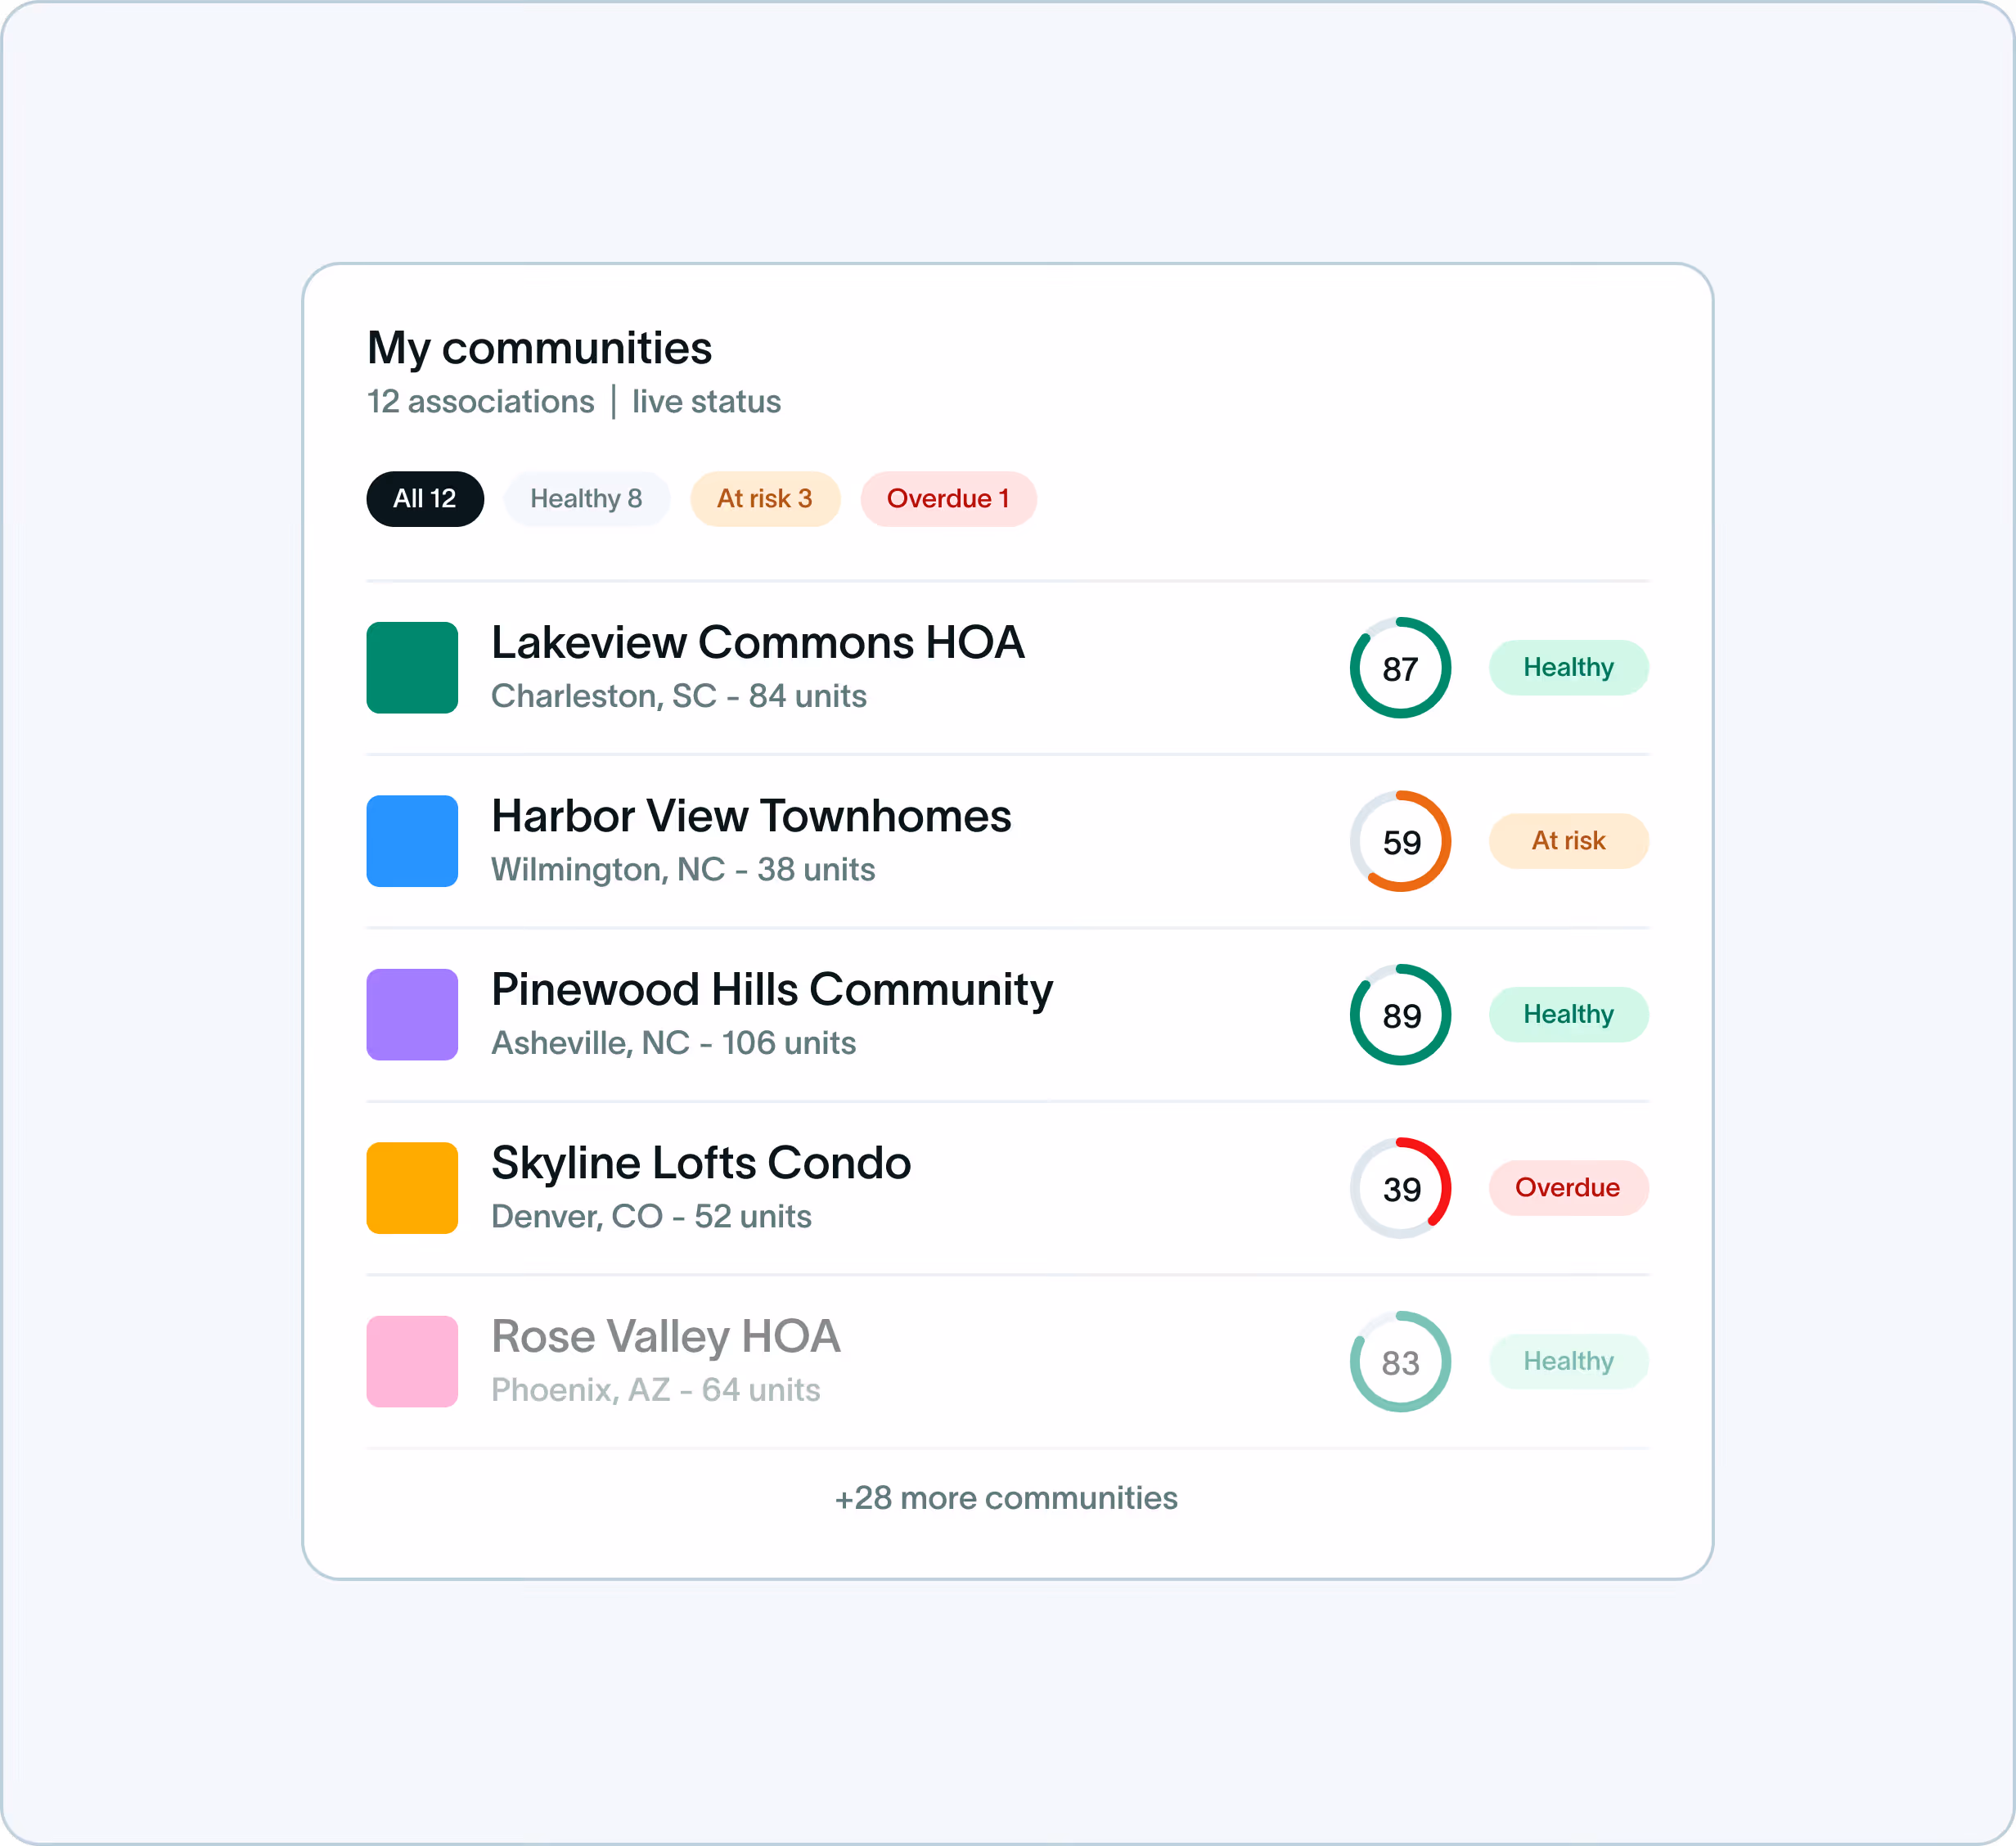Select the All 12 filter chip
The width and height of the screenshot is (2016, 1846).
click(425, 498)
